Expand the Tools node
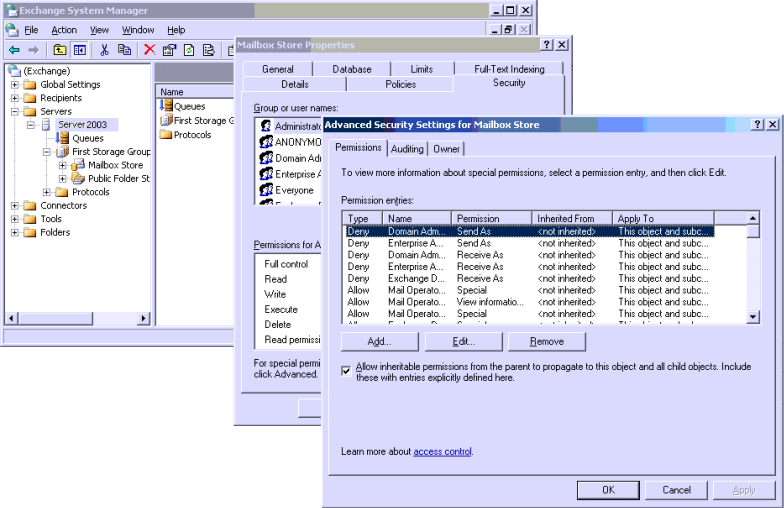784x508 pixels. (x=15, y=219)
